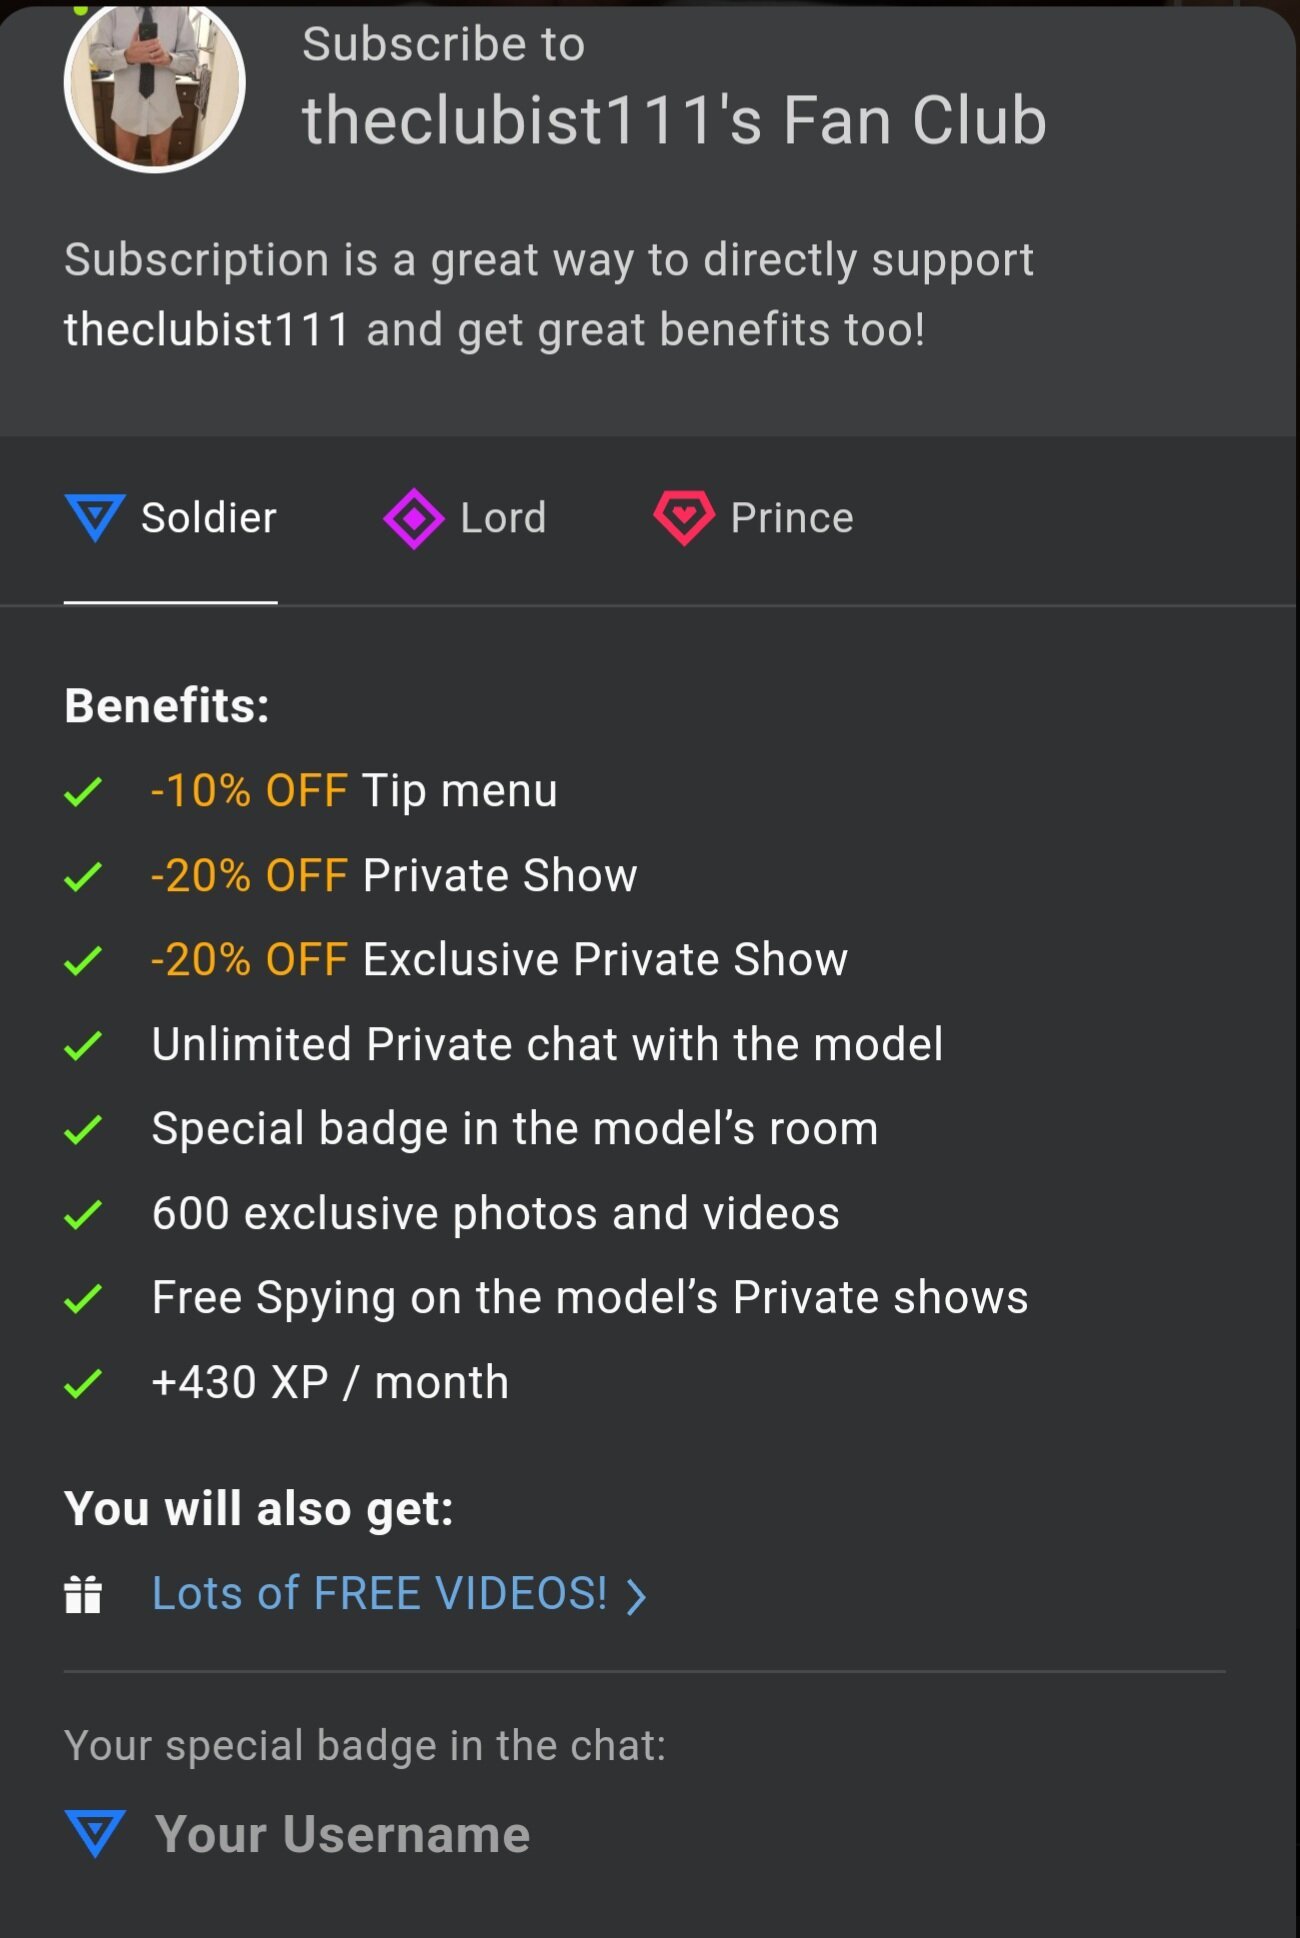
Task: Select the Soldier subscription tab
Action: pyautogui.click(x=208, y=518)
